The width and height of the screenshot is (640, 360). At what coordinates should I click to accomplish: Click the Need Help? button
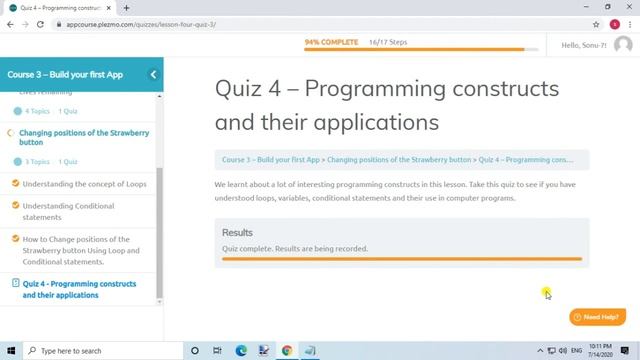598,317
